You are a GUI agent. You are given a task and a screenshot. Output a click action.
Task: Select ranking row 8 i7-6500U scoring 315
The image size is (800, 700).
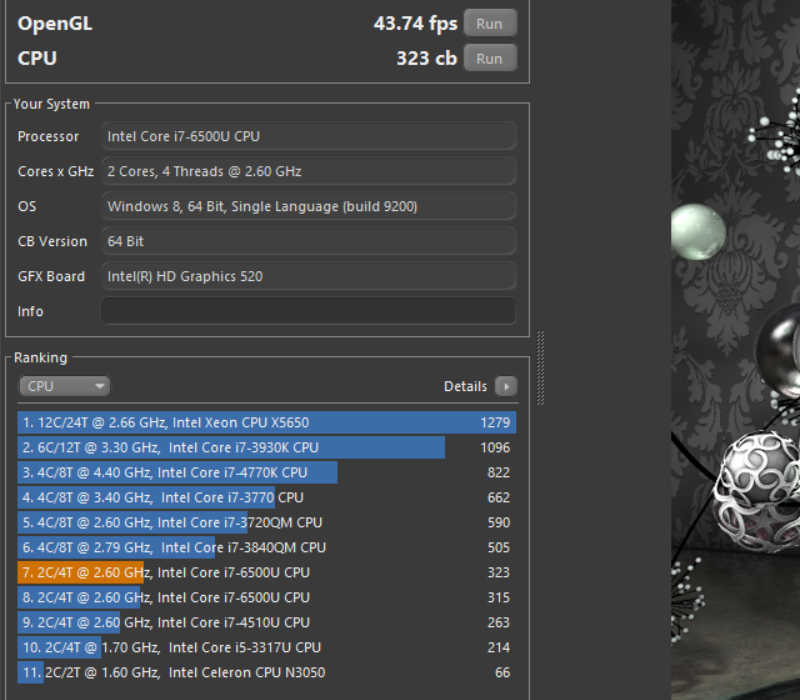tap(267, 597)
